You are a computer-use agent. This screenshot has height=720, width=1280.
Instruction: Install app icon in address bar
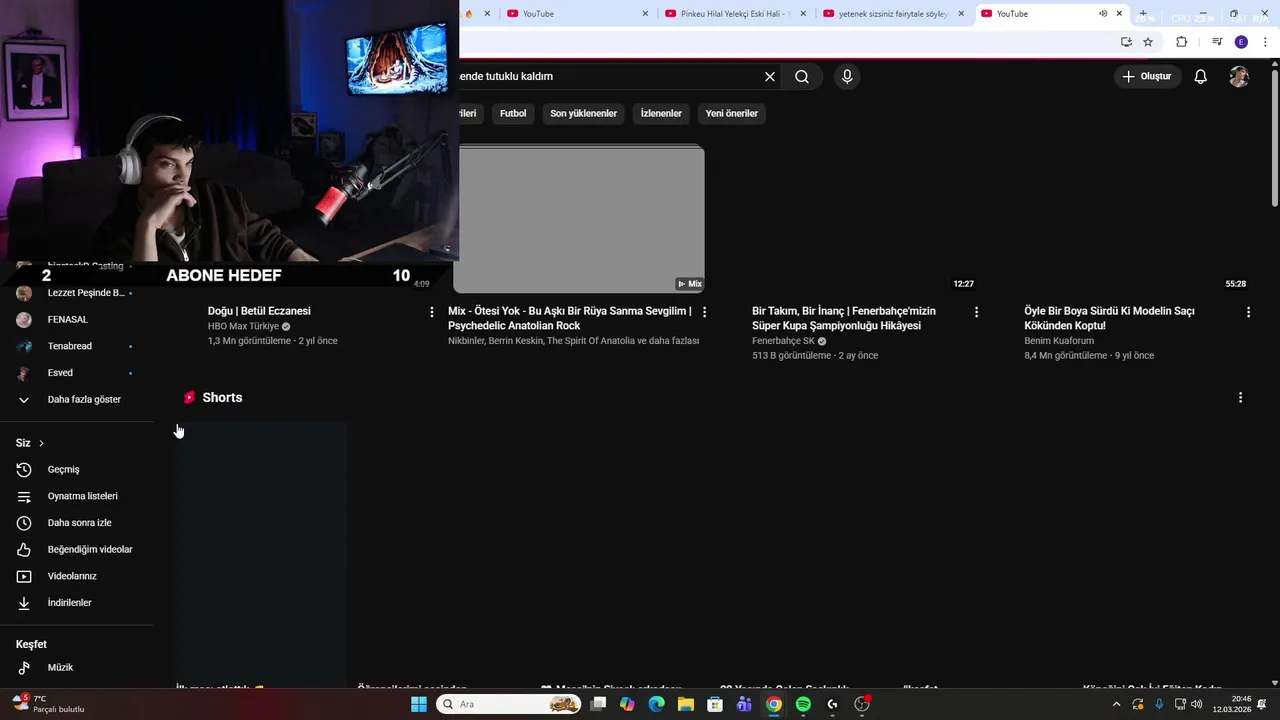coord(1126,42)
